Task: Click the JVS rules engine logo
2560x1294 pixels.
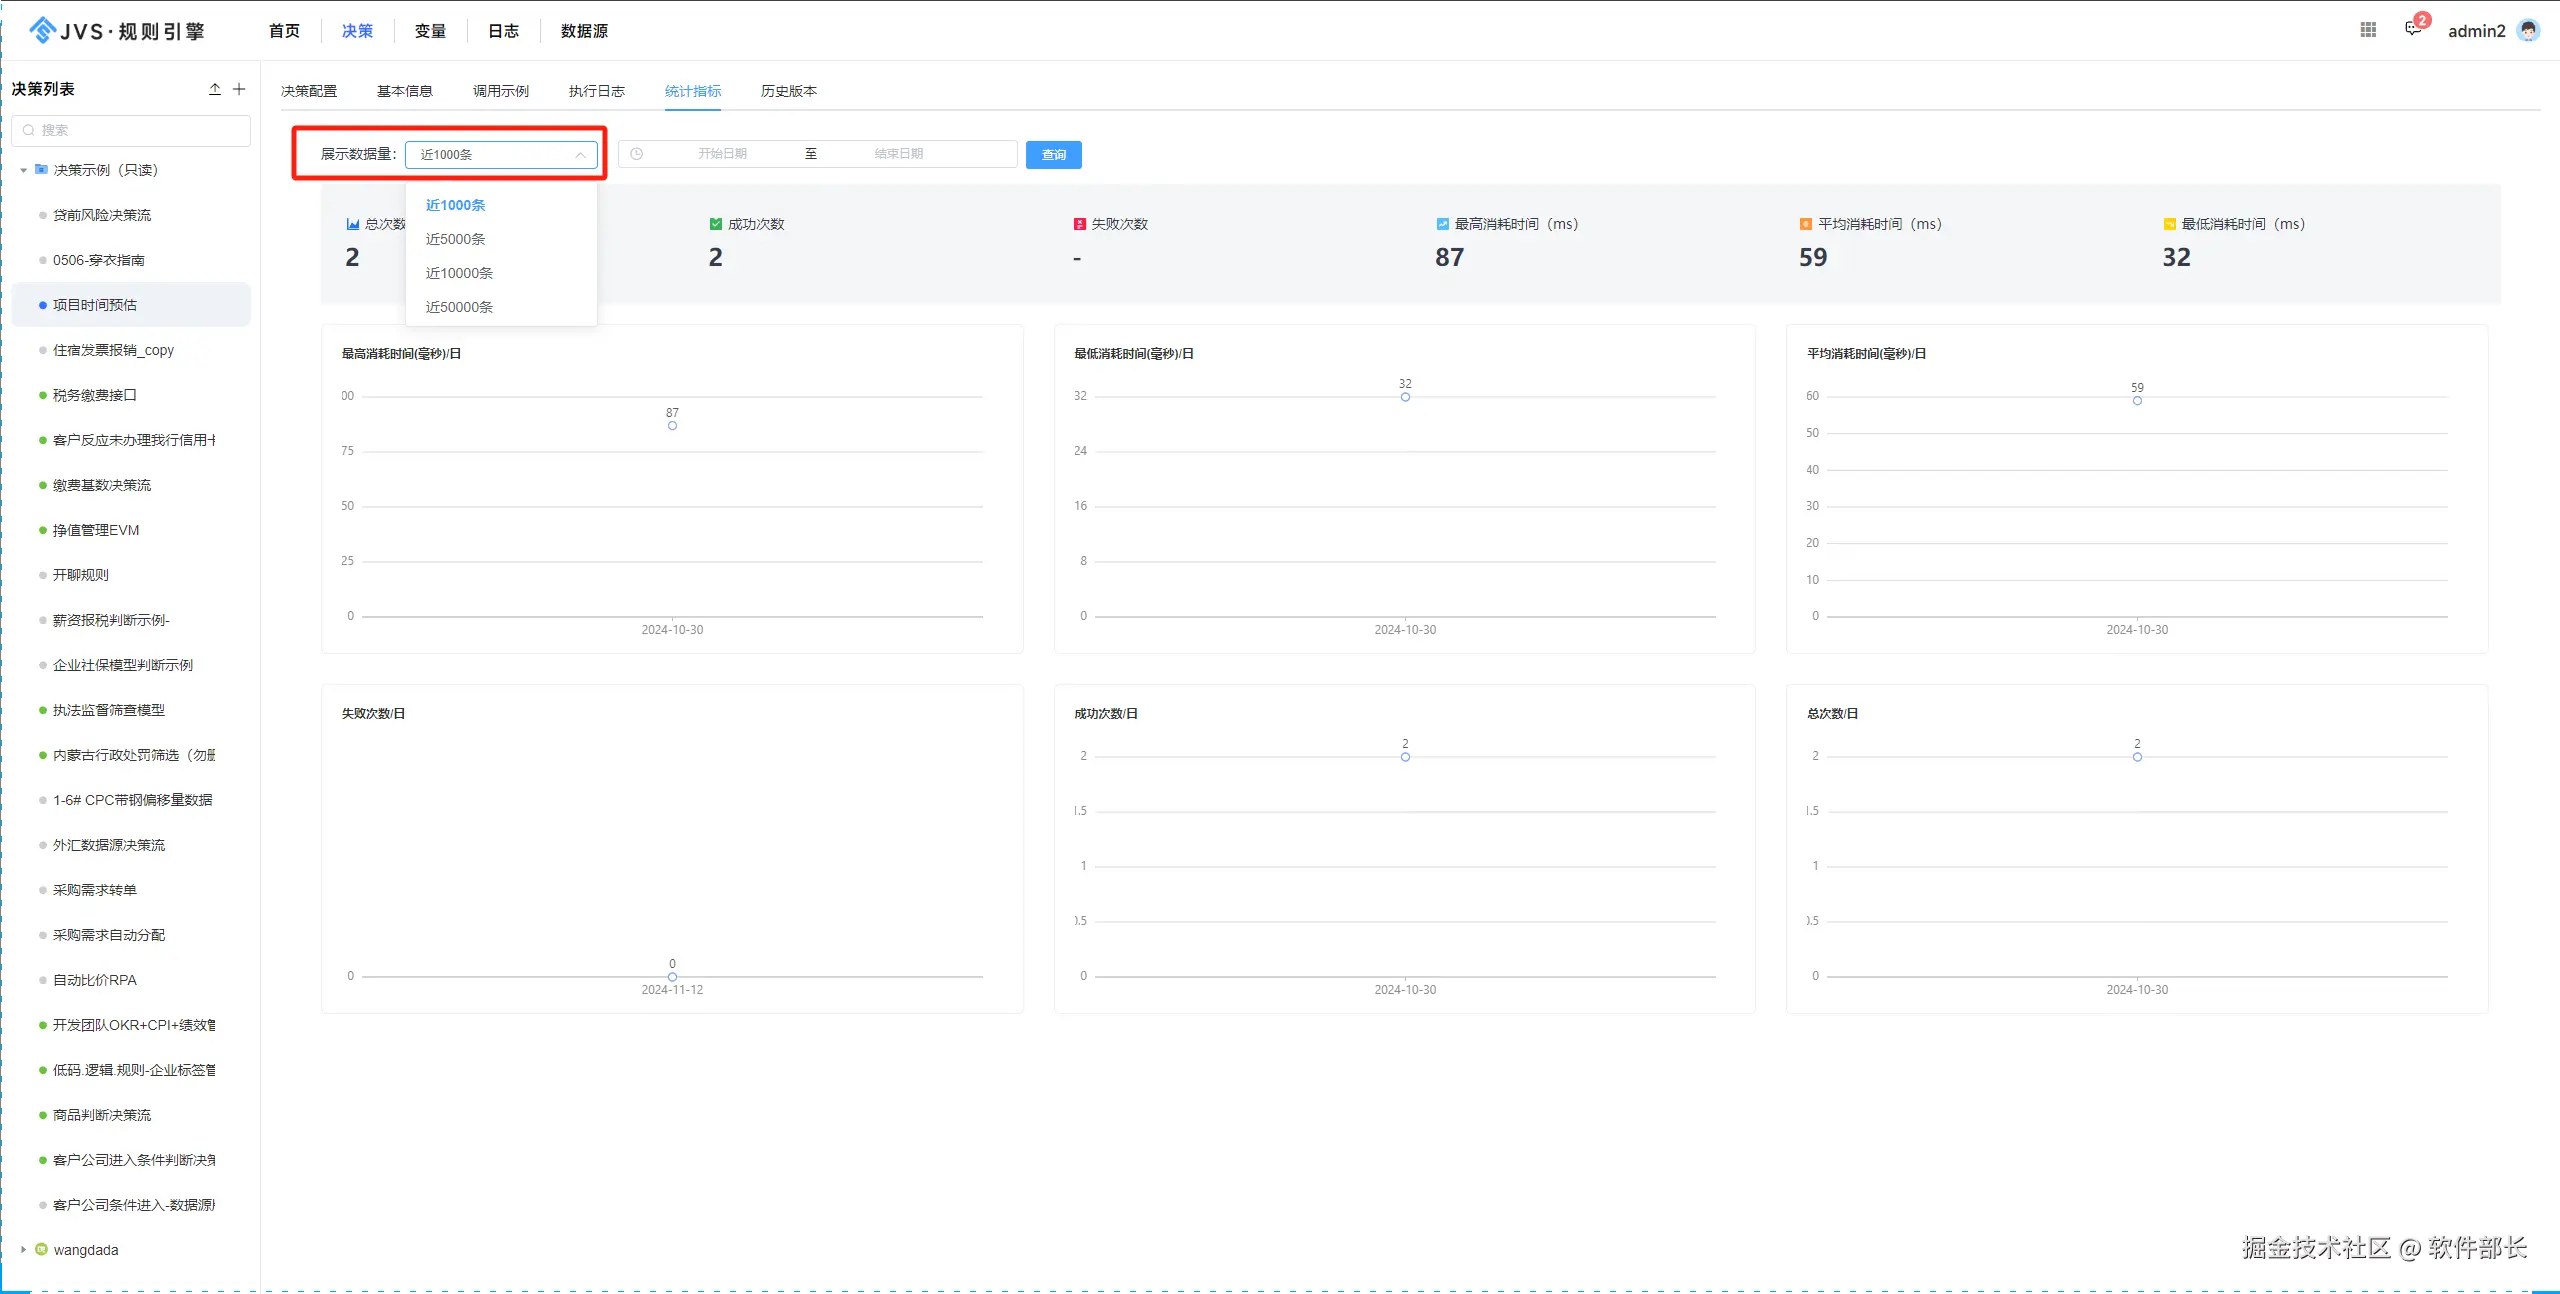Action: click(117, 30)
